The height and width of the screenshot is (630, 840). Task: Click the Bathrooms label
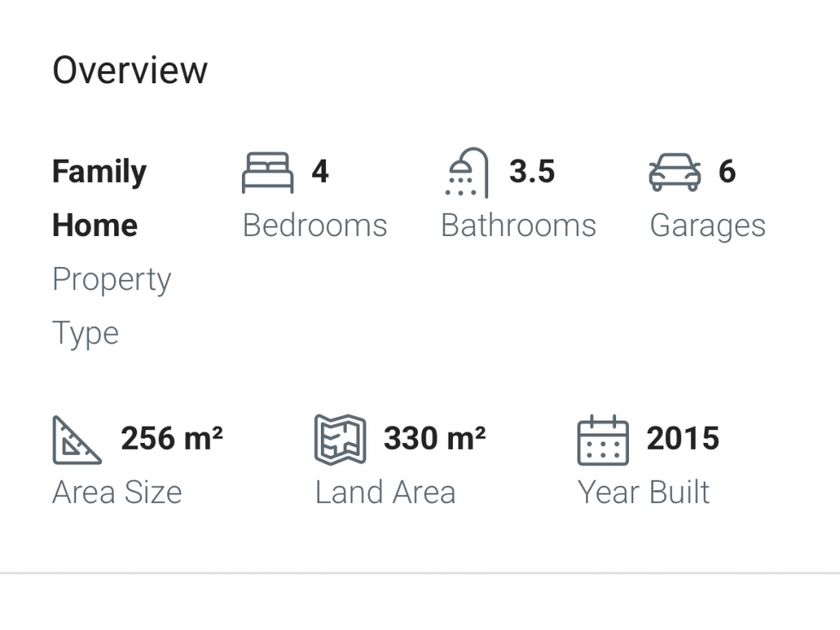coord(518,225)
